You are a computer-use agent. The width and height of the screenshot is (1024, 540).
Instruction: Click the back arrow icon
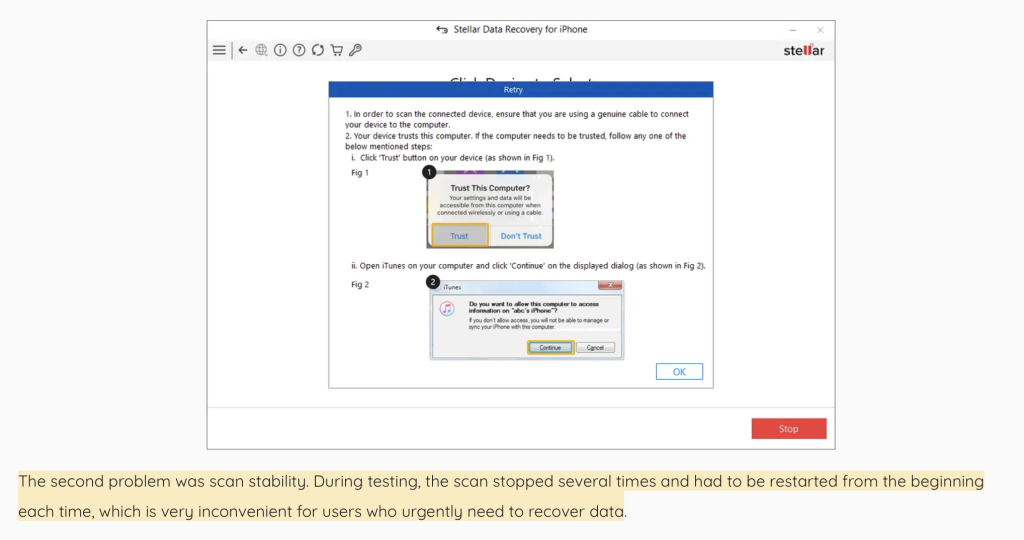(243, 50)
